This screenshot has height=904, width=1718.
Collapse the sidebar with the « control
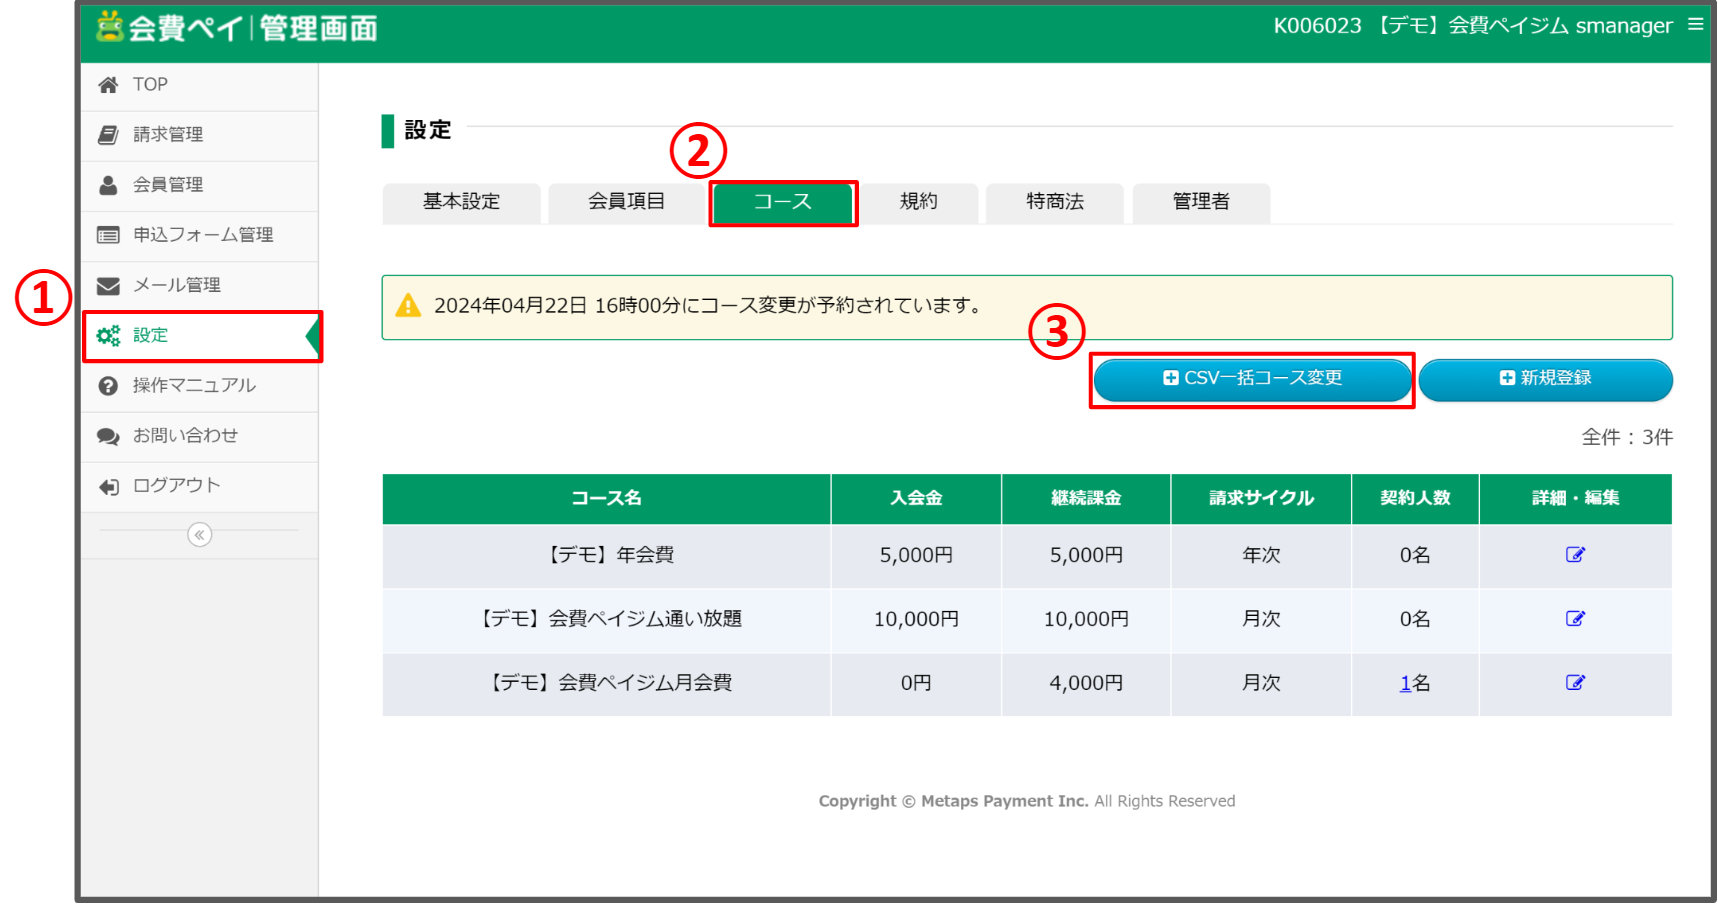coord(199,534)
